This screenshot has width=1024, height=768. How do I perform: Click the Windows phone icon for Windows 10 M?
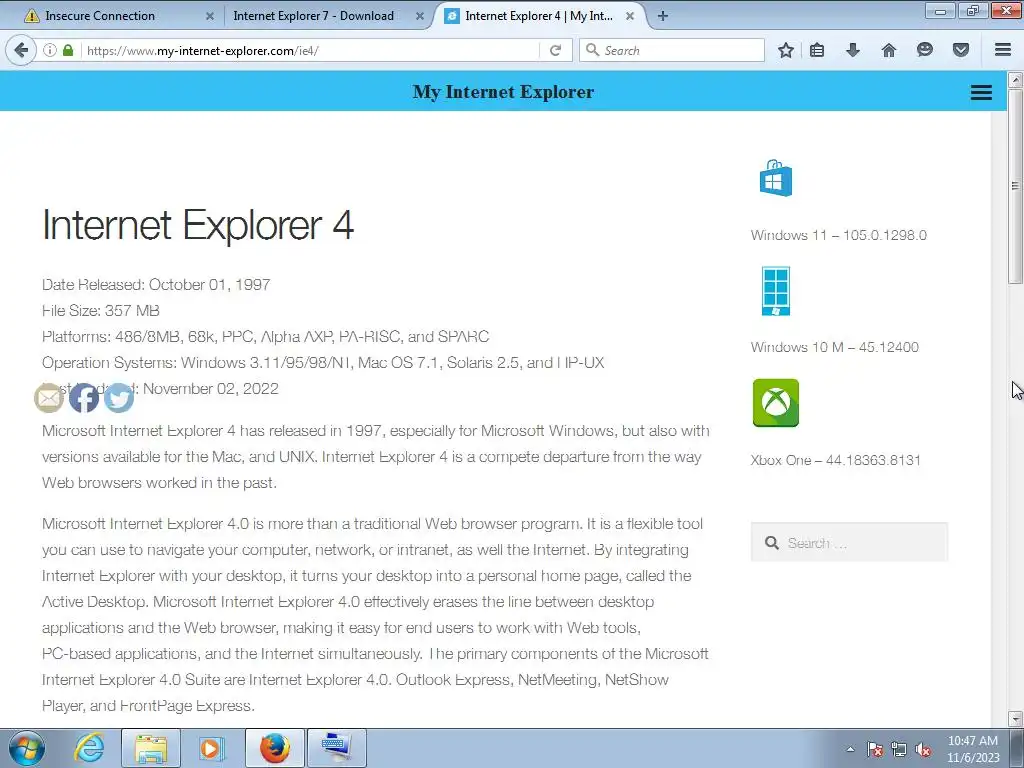click(x=776, y=291)
